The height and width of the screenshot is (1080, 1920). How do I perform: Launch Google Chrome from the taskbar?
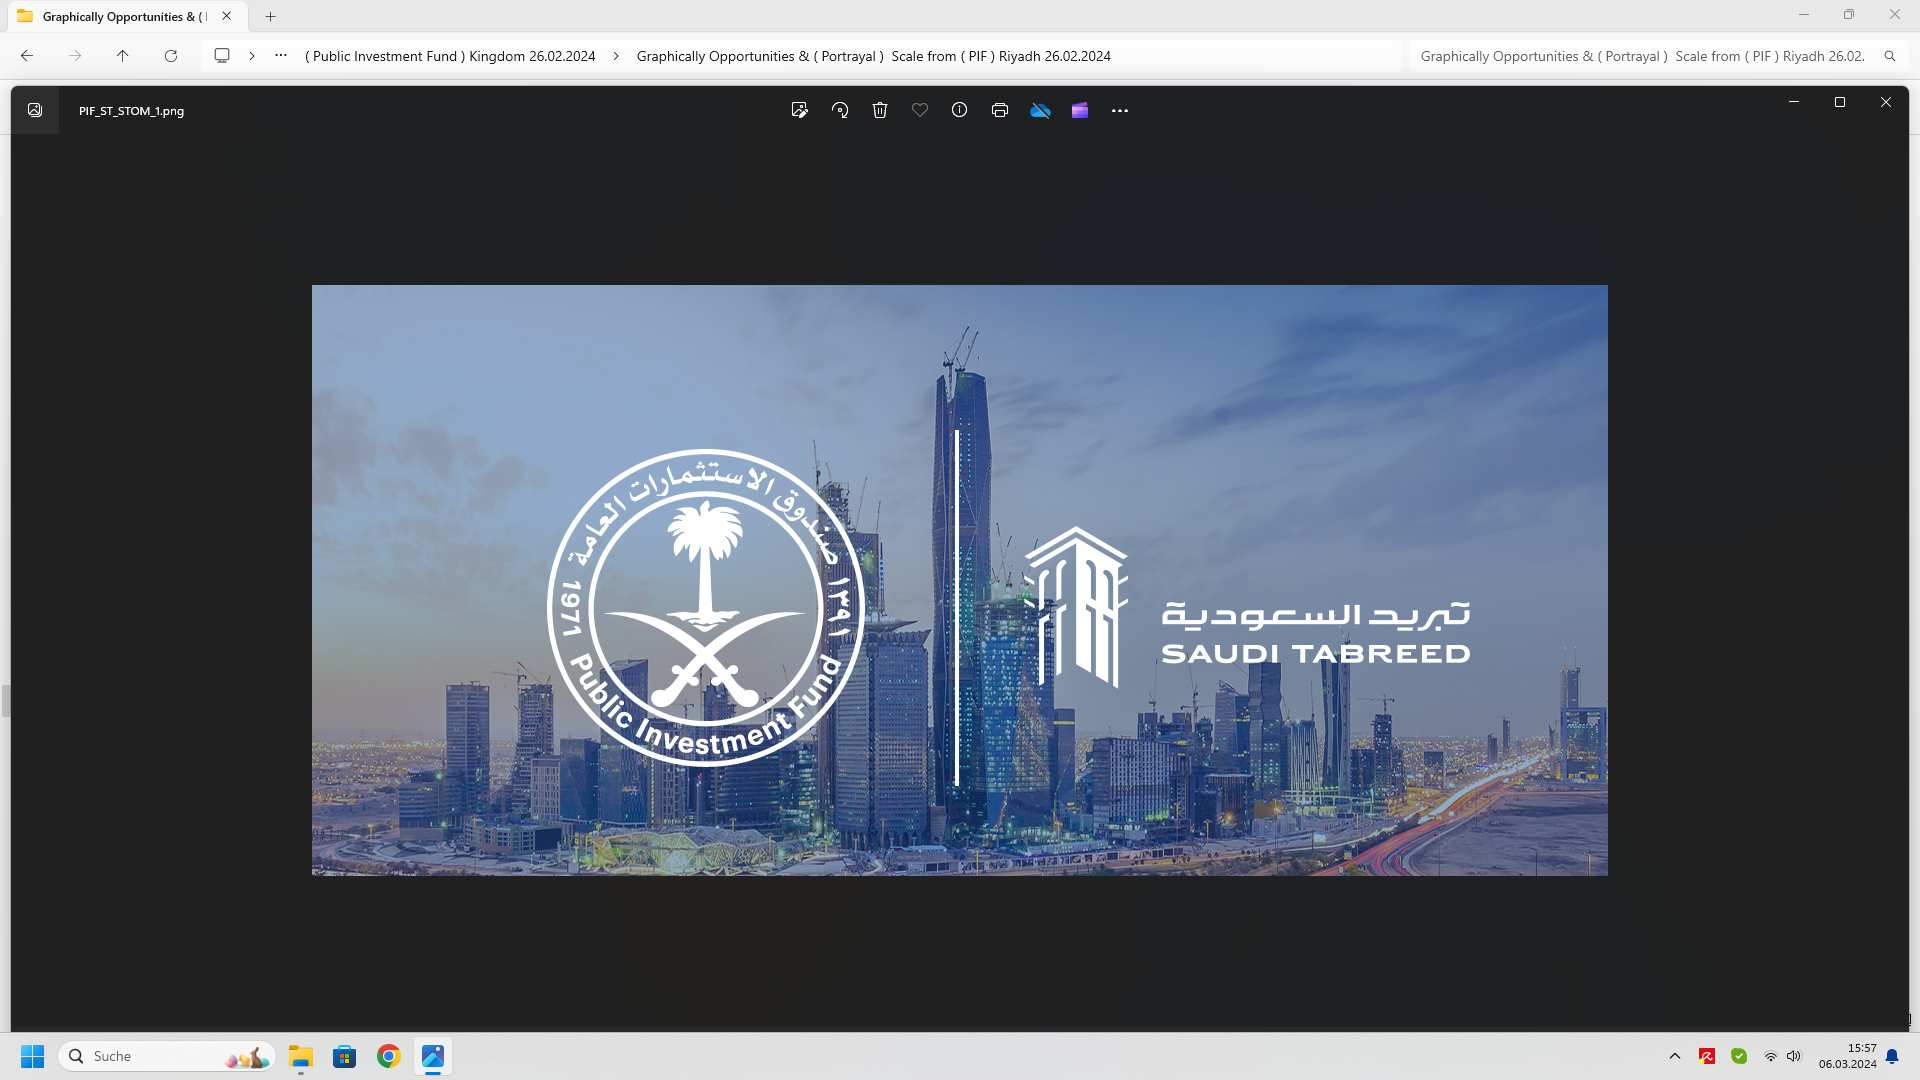tap(389, 1056)
